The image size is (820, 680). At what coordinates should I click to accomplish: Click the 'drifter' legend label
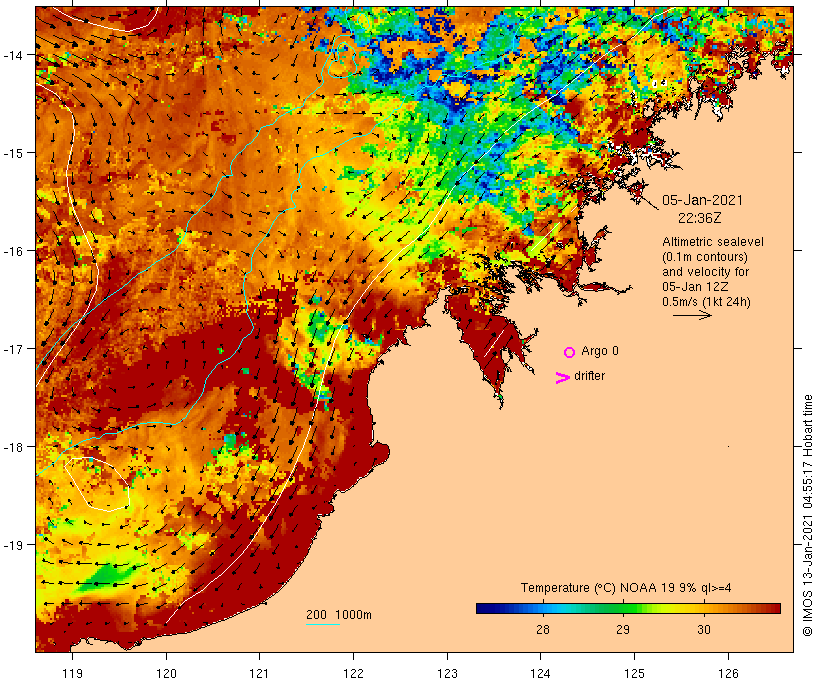tap(589, 376)
